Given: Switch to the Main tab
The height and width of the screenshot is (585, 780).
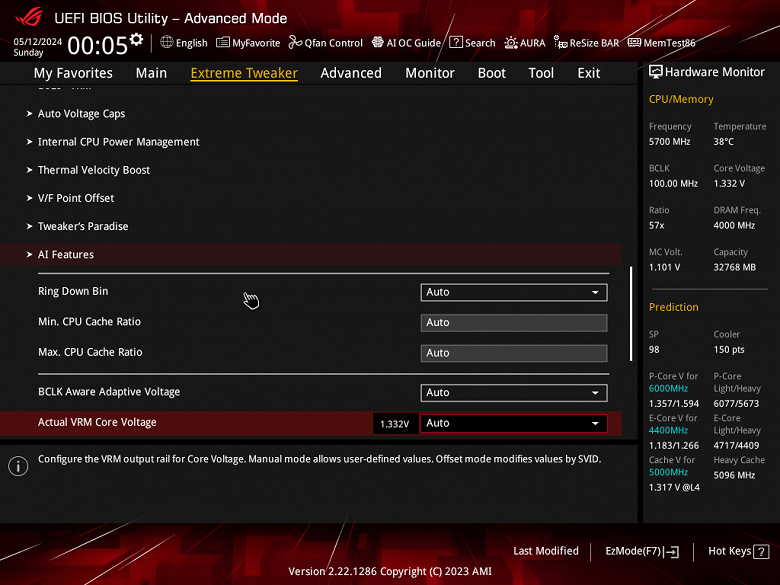Looking at the screenshot, I should (151, 73).
